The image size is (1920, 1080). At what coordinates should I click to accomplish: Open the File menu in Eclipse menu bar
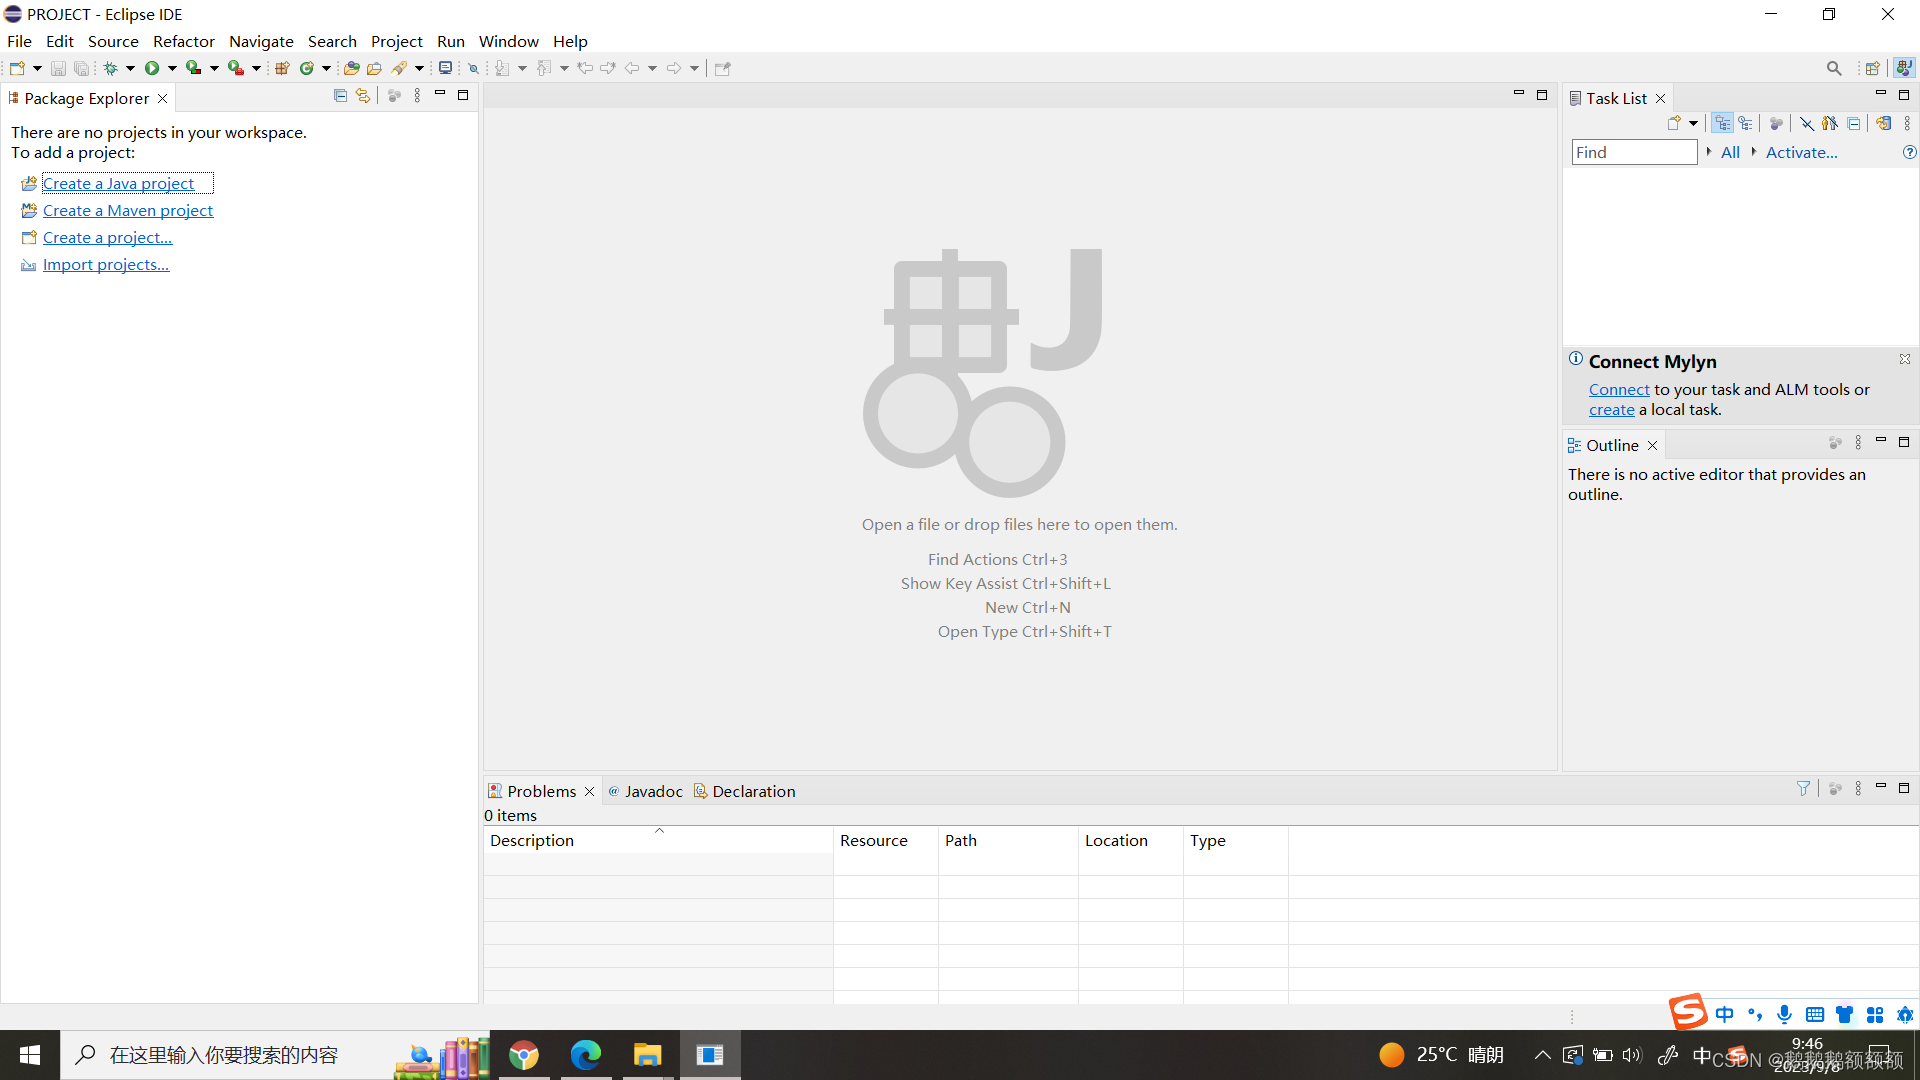point(20,41)
